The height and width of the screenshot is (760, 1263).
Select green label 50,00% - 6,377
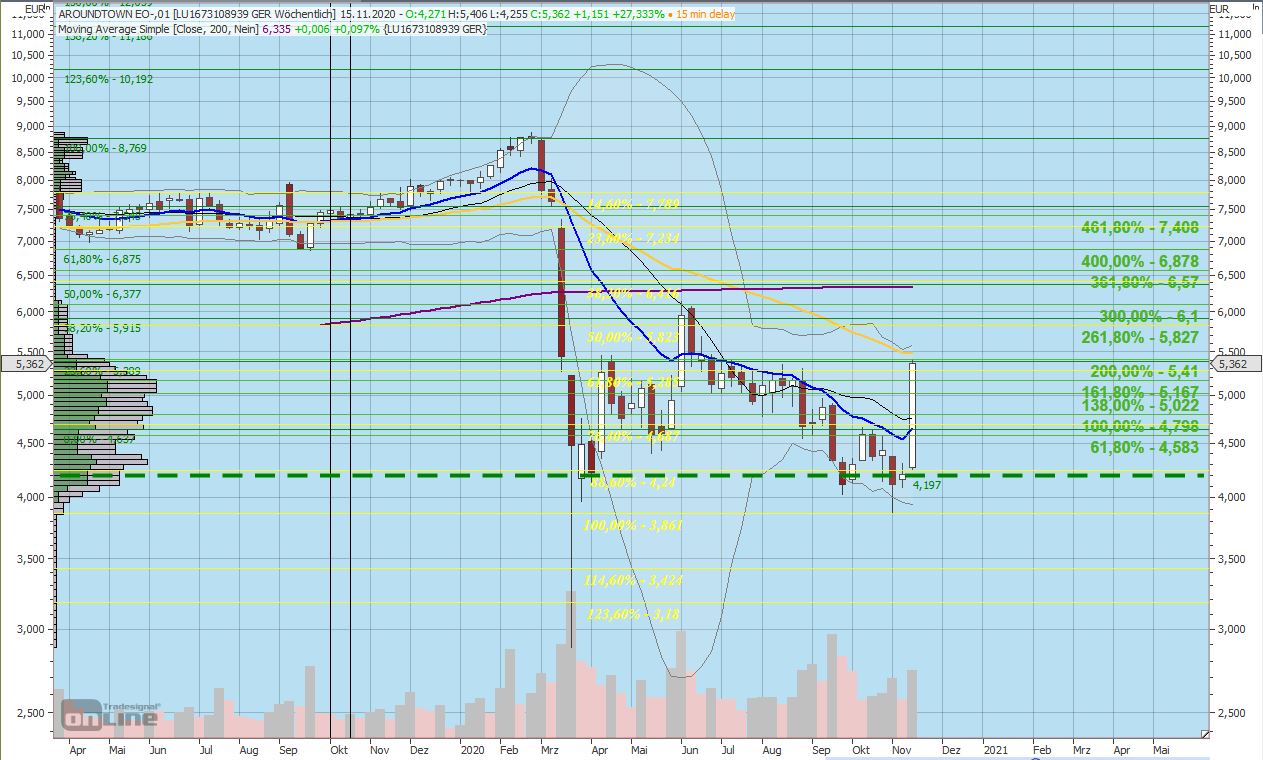(101, 294)
